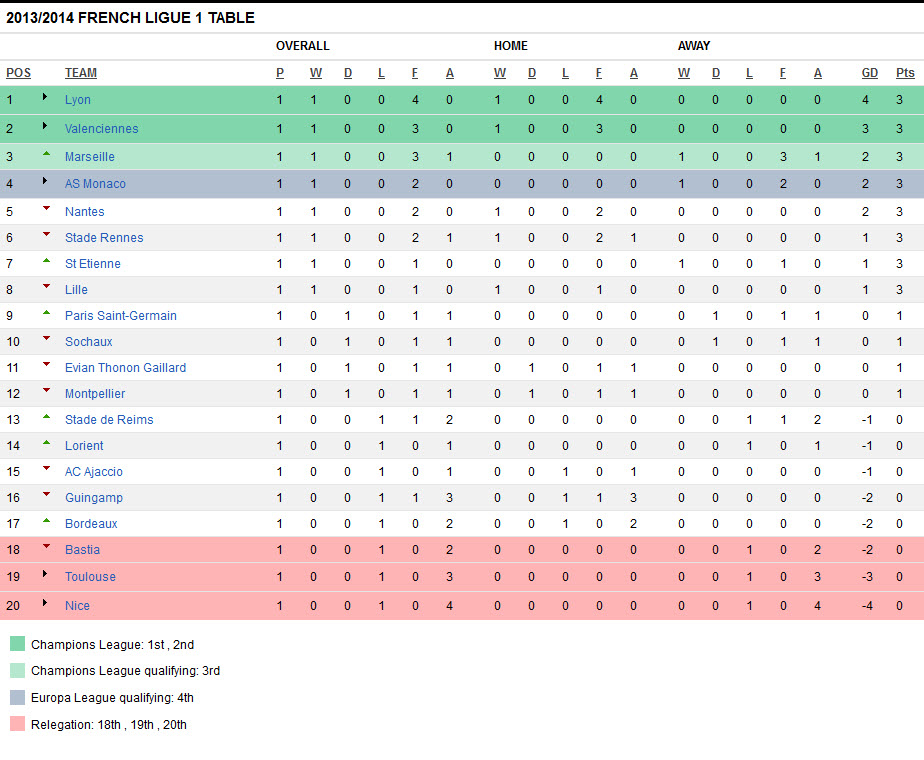Open the Evian Thonon Gaillard team link
Viewport: 924px width, 760px height.
click(x=125, y=368)
